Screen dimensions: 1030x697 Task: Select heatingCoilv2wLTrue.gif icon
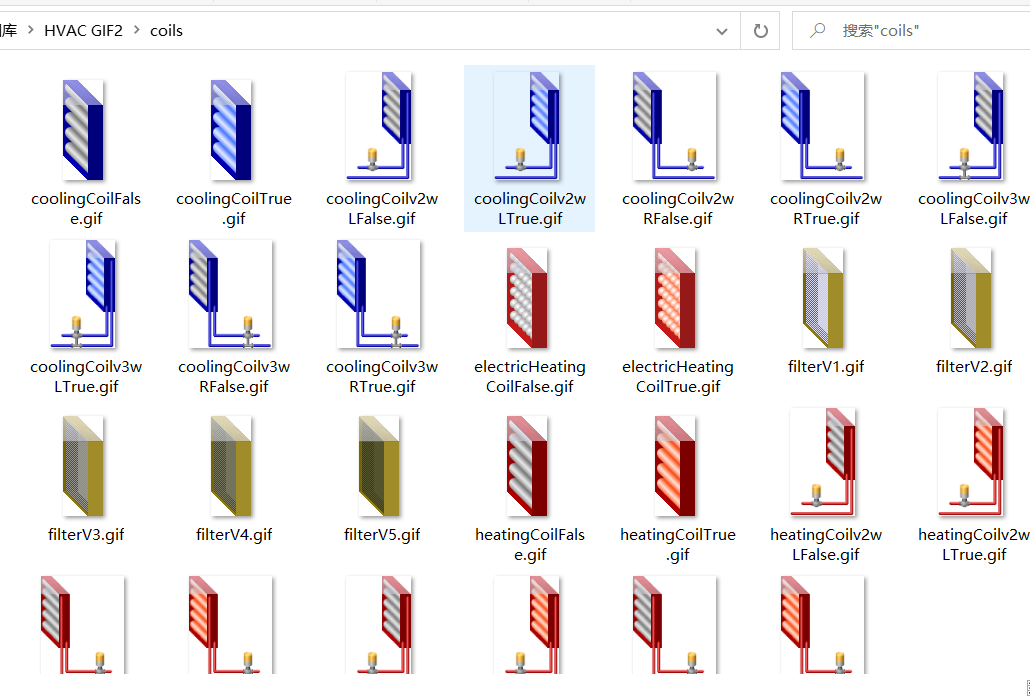971,462
